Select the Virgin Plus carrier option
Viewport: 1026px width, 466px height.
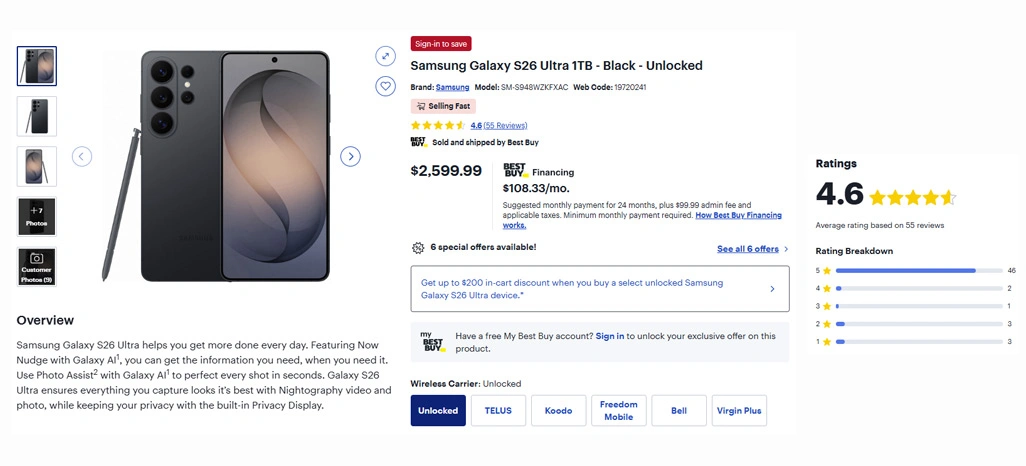click(x=739, y=411)
